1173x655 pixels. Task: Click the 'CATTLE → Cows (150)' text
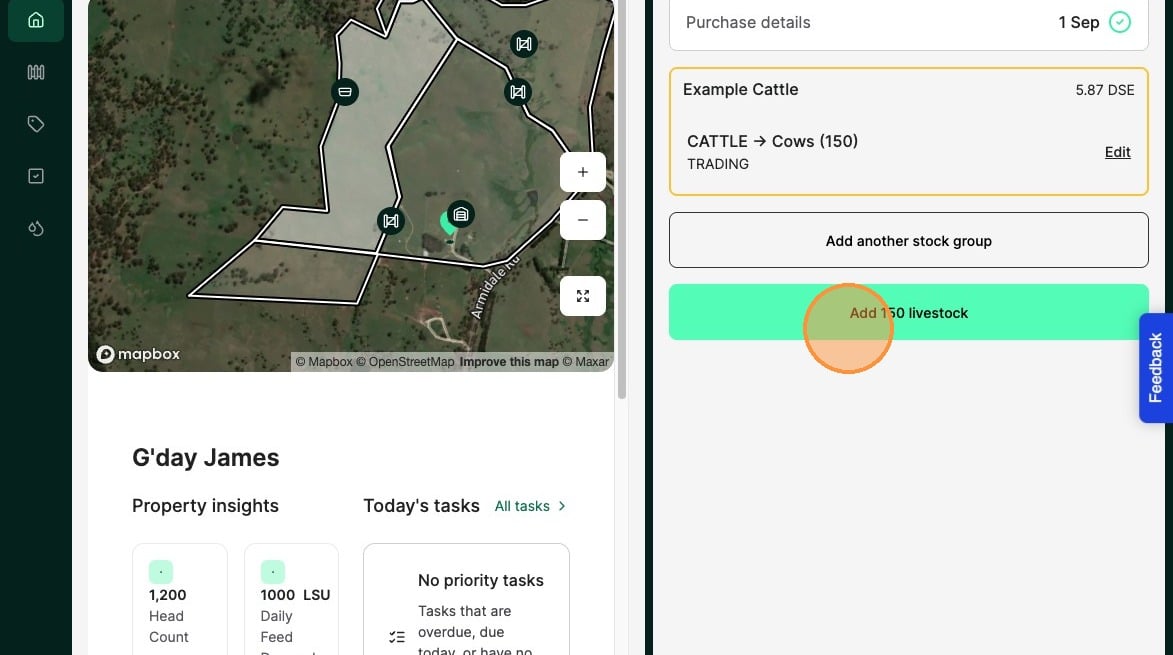coord(773,141)
